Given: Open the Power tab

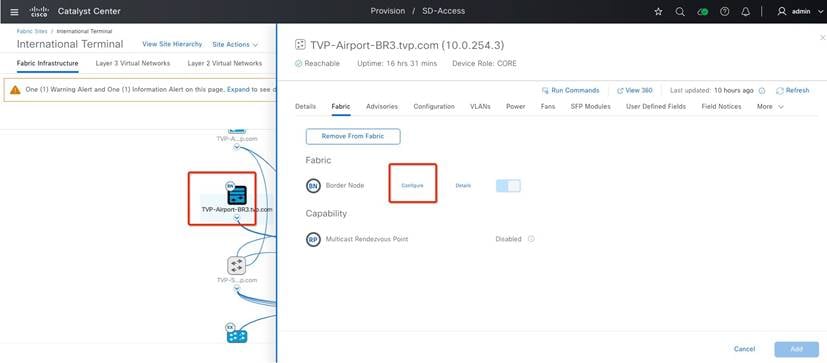Looking at the screenshot, I should (516, 107).
